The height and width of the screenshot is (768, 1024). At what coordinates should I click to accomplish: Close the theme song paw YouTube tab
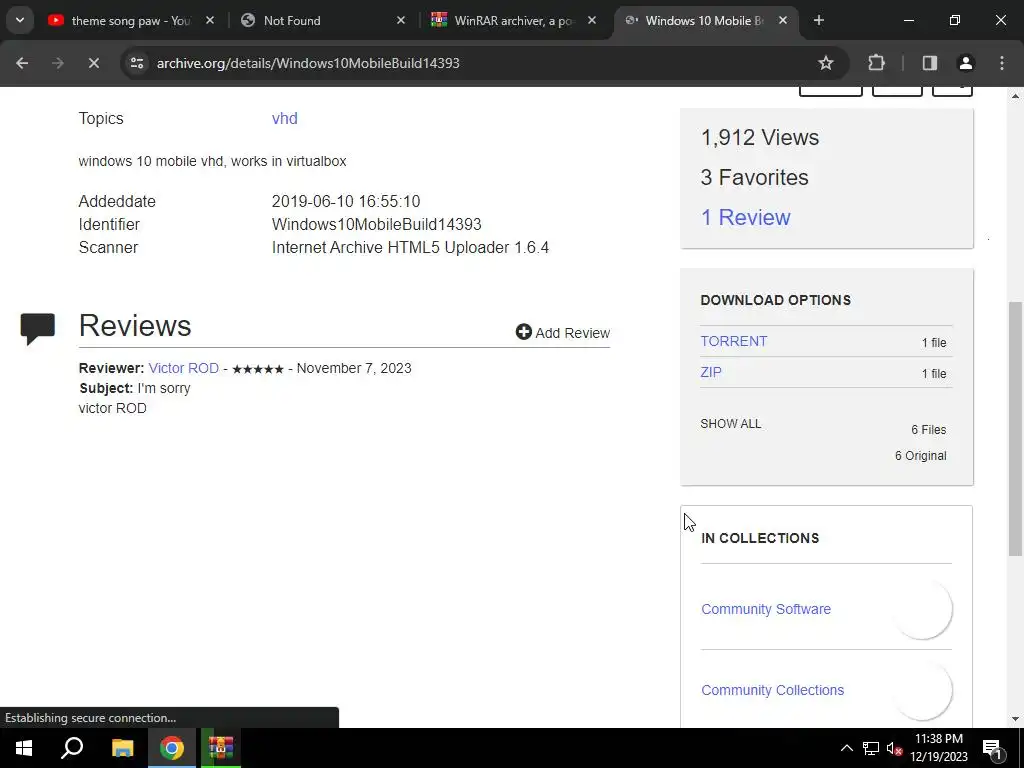(x=210, y=20)
